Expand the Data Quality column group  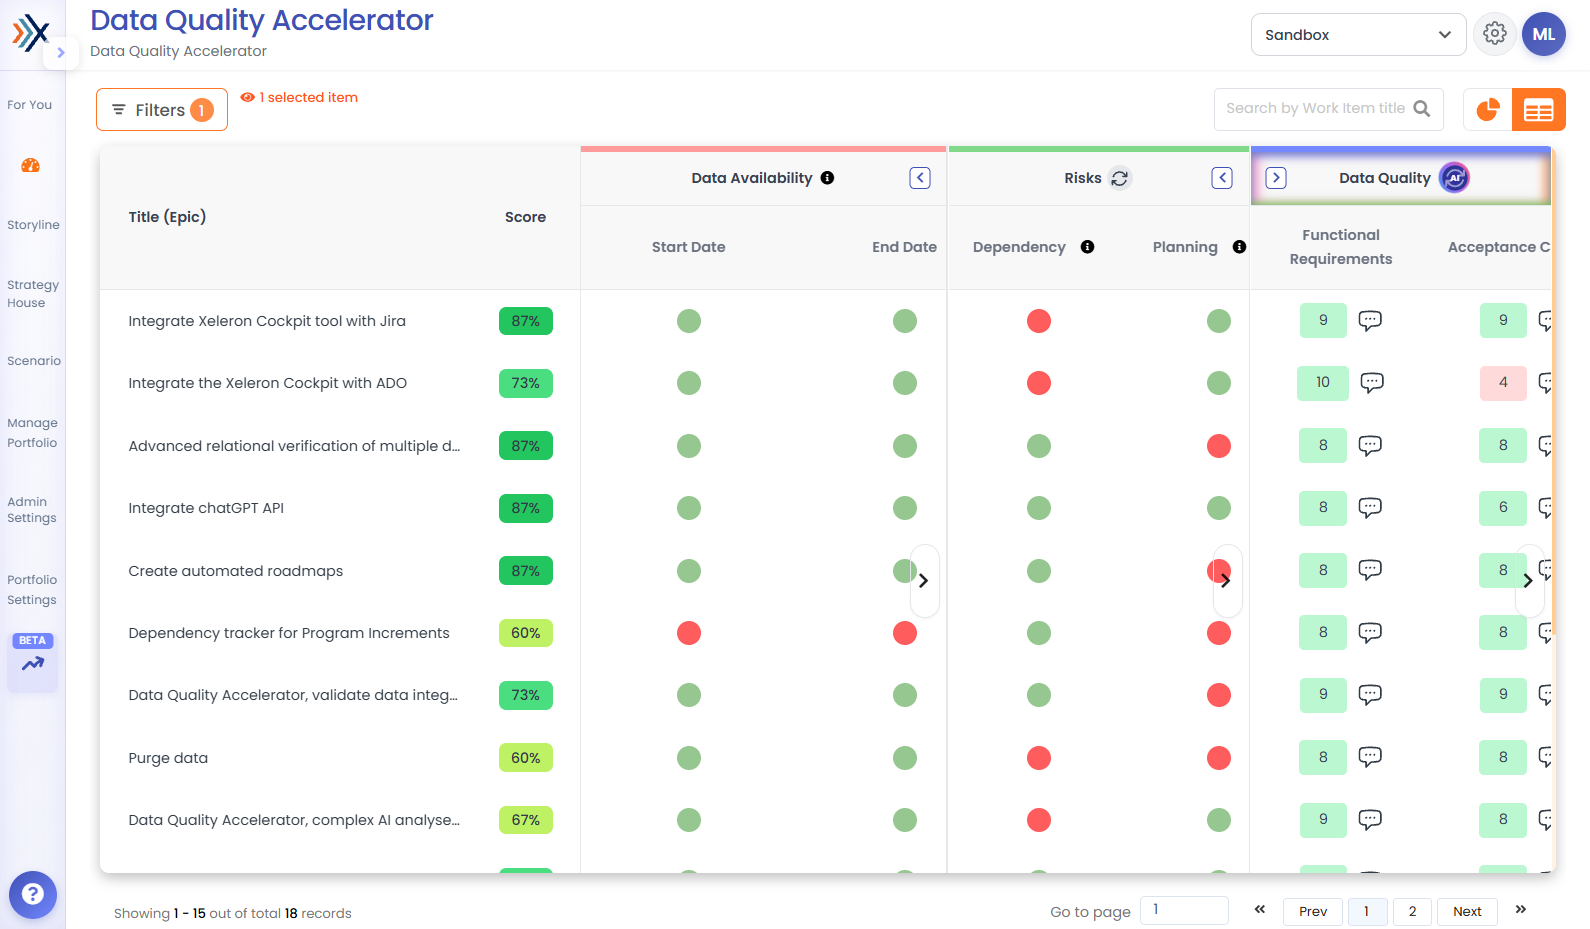click(1276, 178)
